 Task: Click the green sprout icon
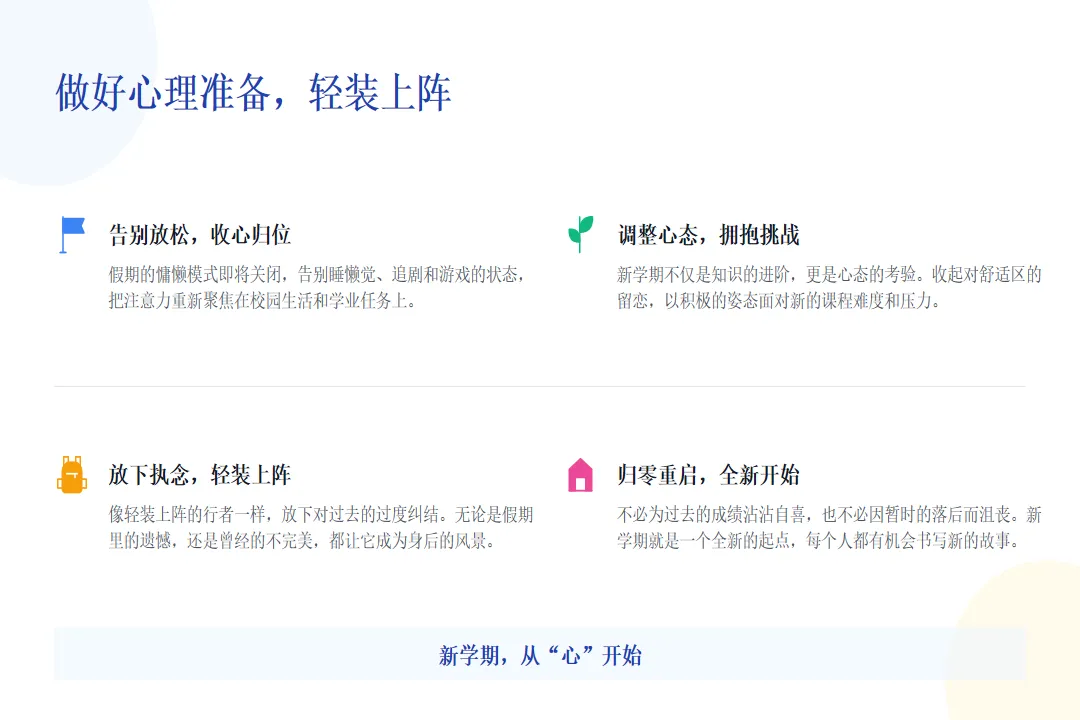tap(581, 234)
